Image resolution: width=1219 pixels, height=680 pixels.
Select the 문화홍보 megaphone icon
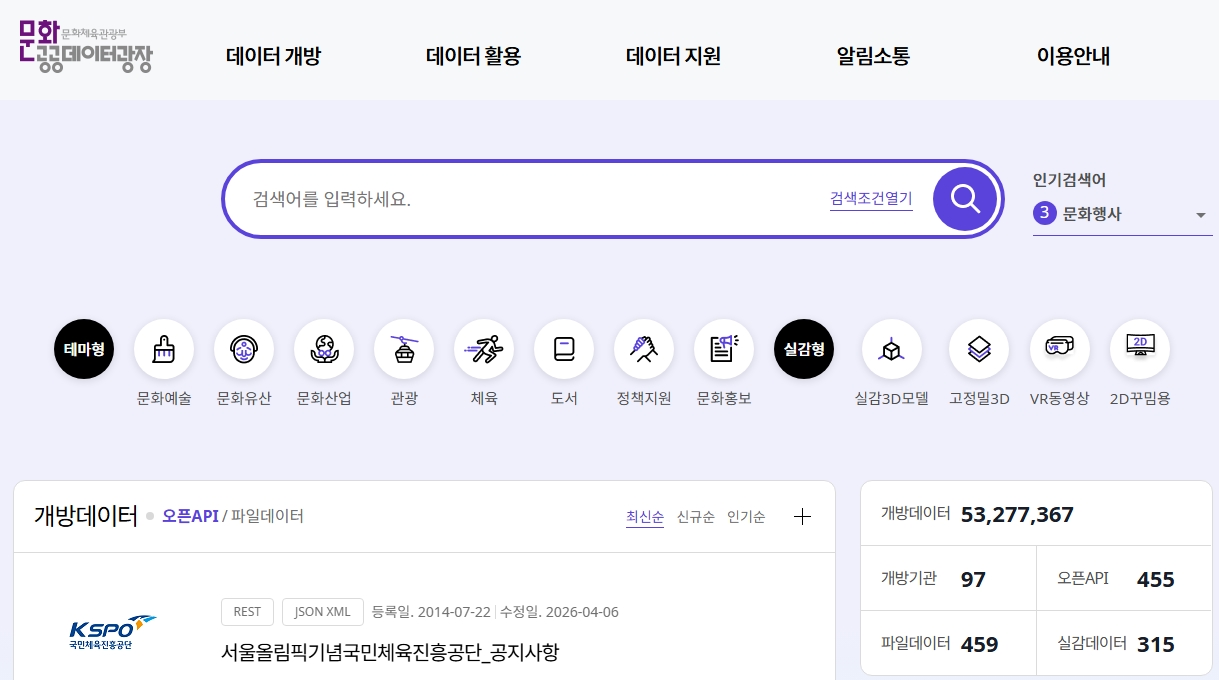point(724,349)
